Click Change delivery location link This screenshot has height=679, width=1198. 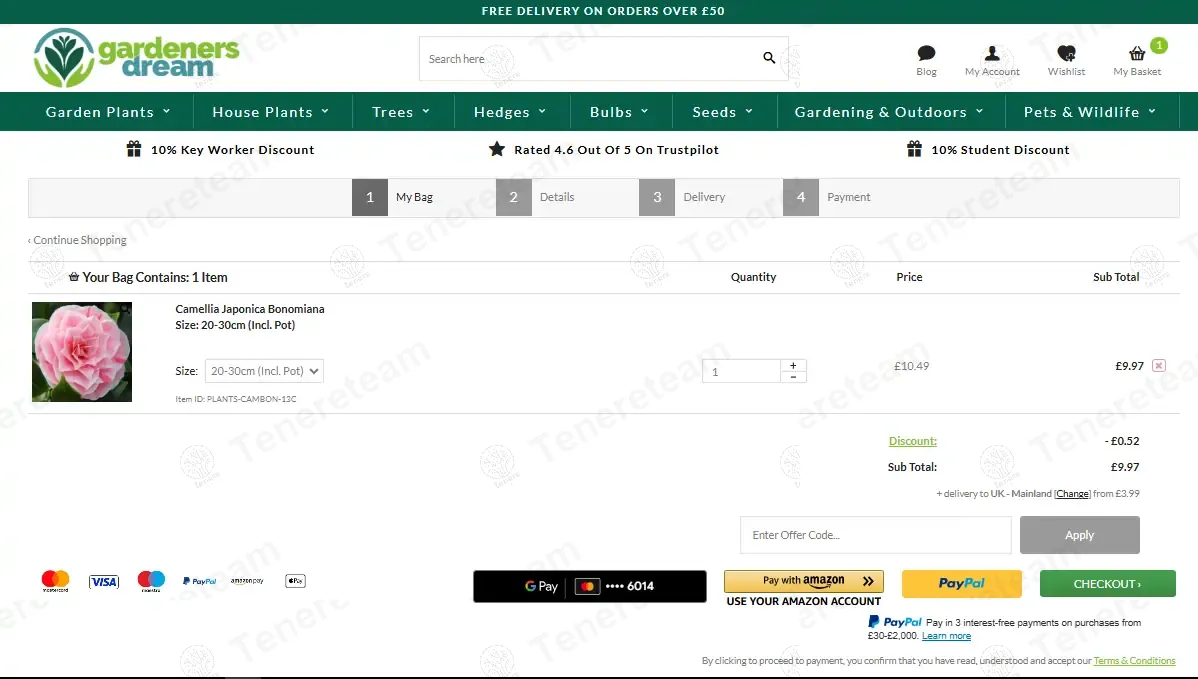coord(1072,493)
